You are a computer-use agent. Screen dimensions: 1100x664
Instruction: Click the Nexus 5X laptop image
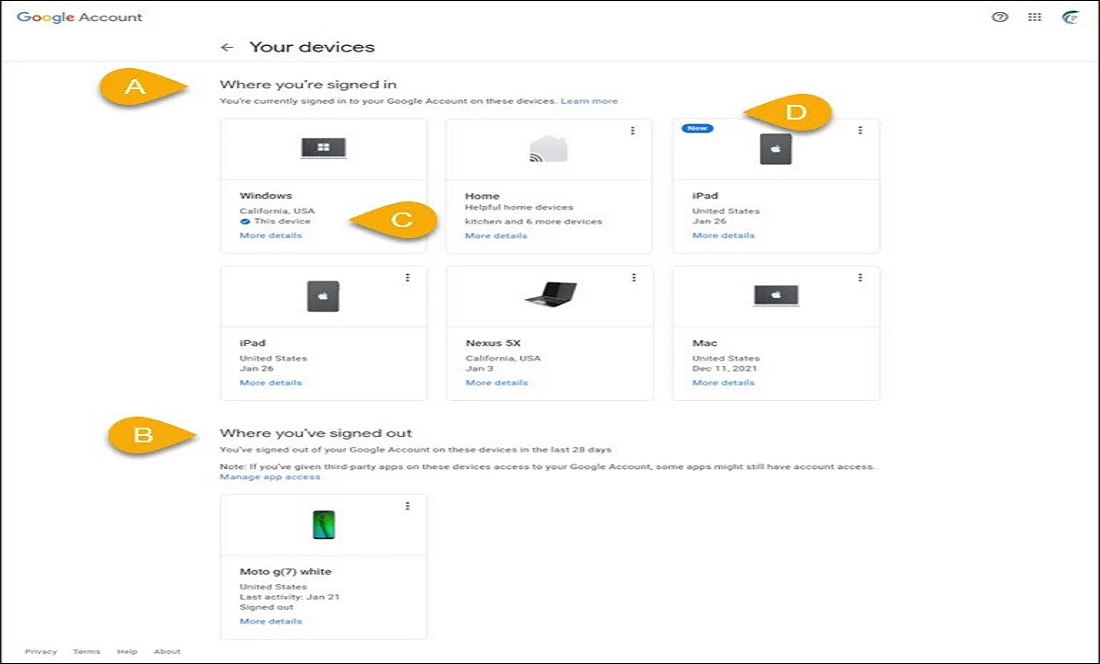point(548,295)
